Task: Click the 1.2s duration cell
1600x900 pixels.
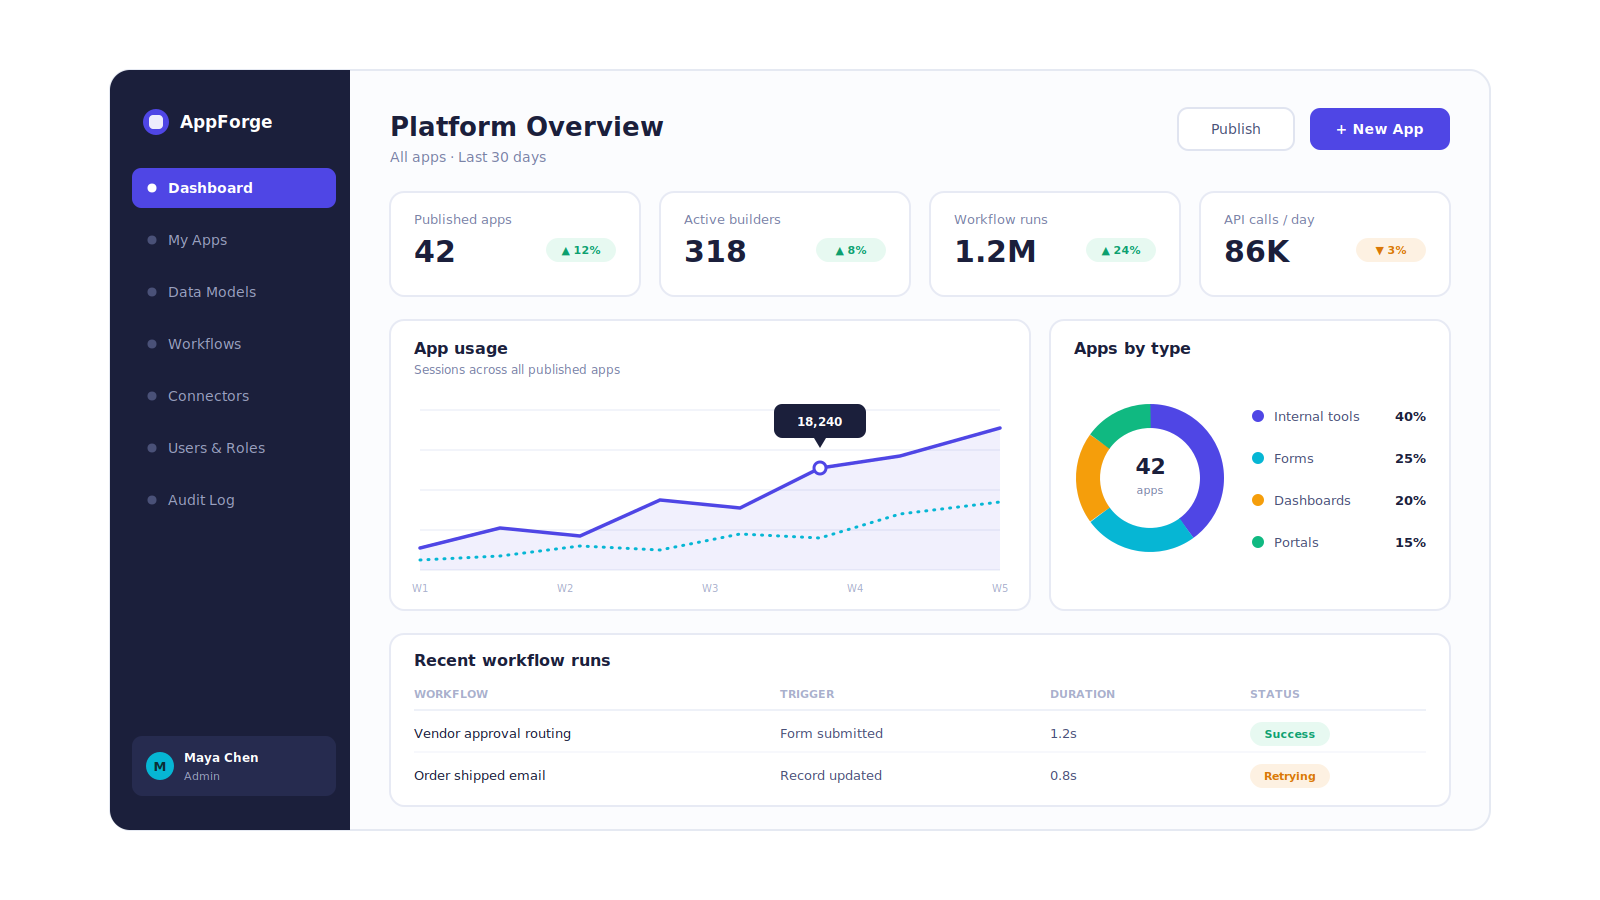Action: 1063,733
